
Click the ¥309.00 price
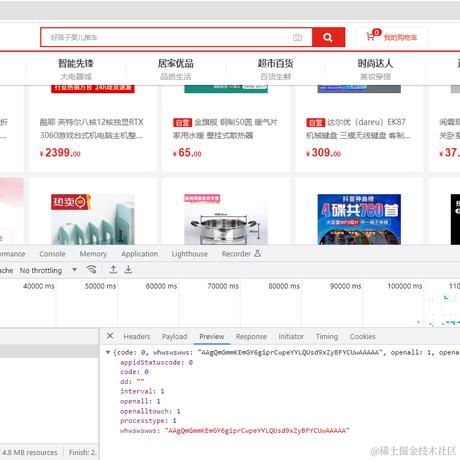click(323, 153)
